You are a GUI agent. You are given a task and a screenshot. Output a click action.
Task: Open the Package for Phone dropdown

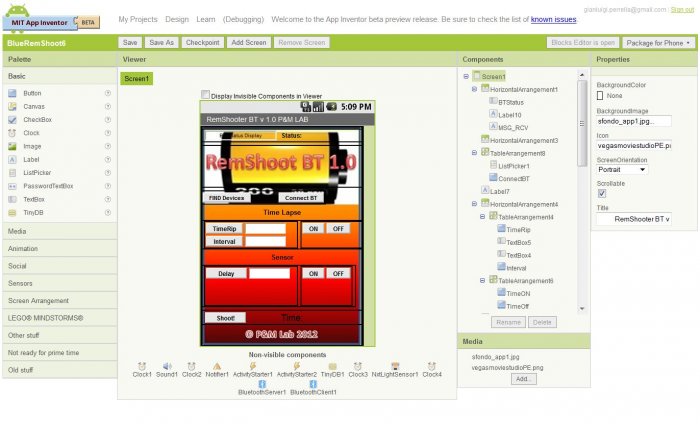(x=658, y=43)
